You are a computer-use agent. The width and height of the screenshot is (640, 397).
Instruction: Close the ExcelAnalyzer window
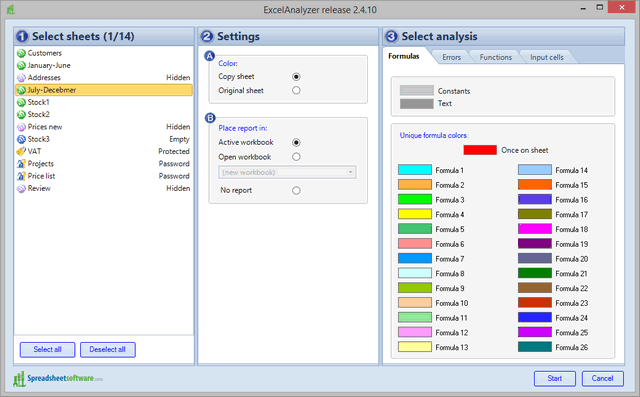[x=622, y=7]
